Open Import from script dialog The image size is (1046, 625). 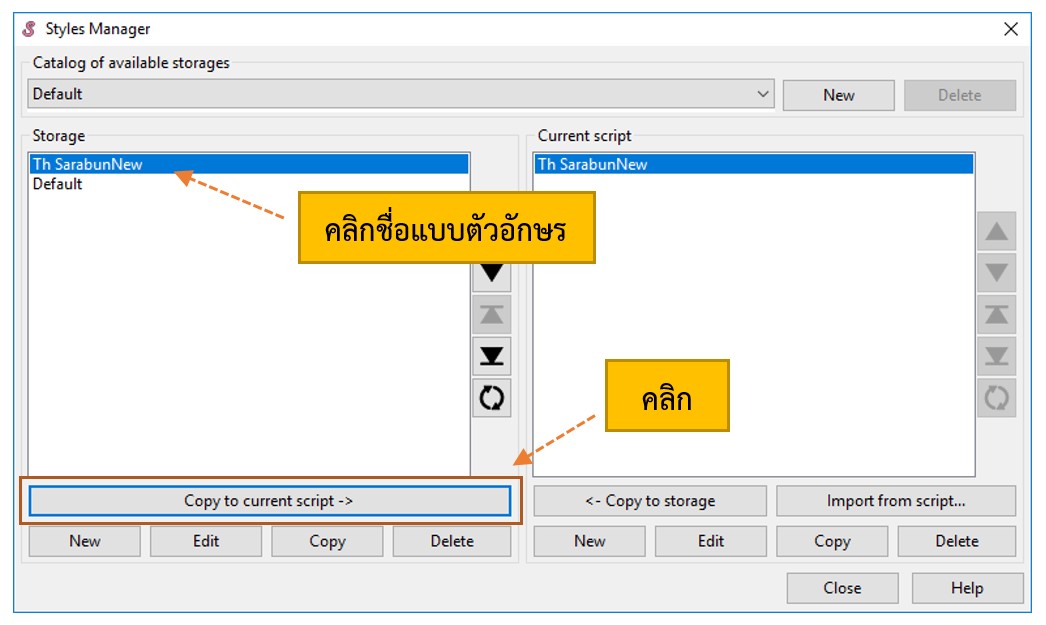[895, 501]
